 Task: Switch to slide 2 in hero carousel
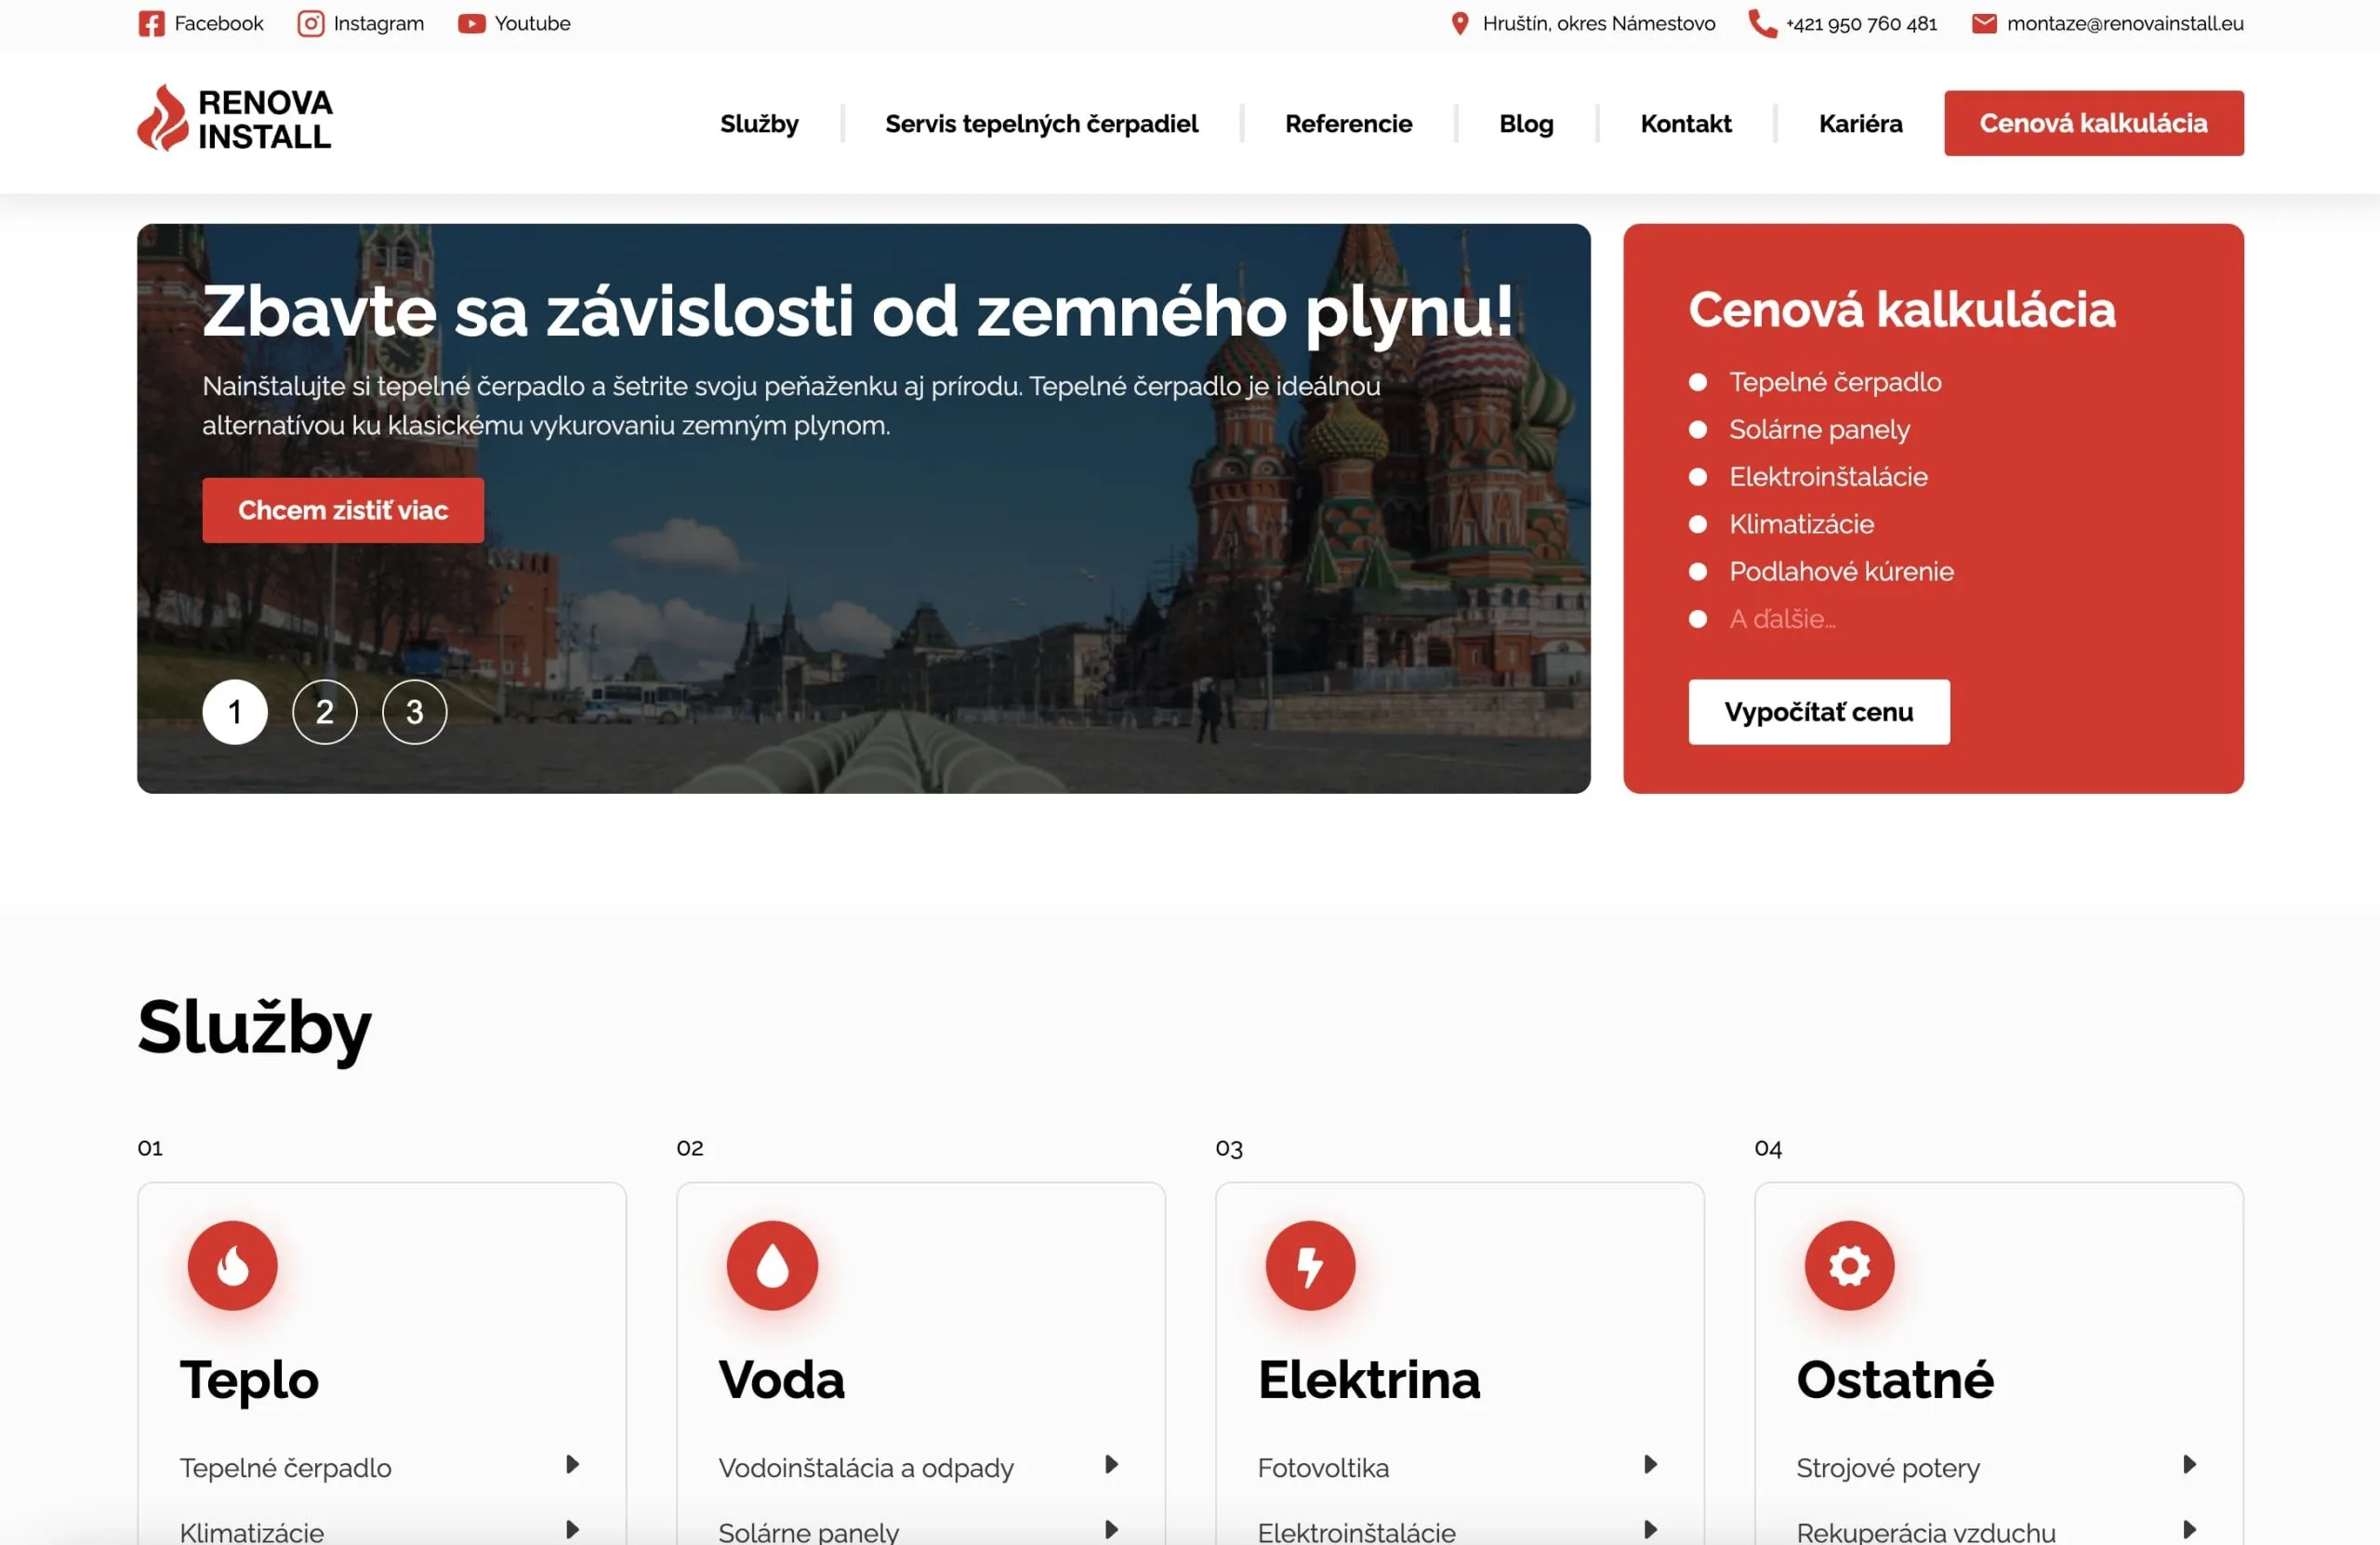[x=325, y=712]
